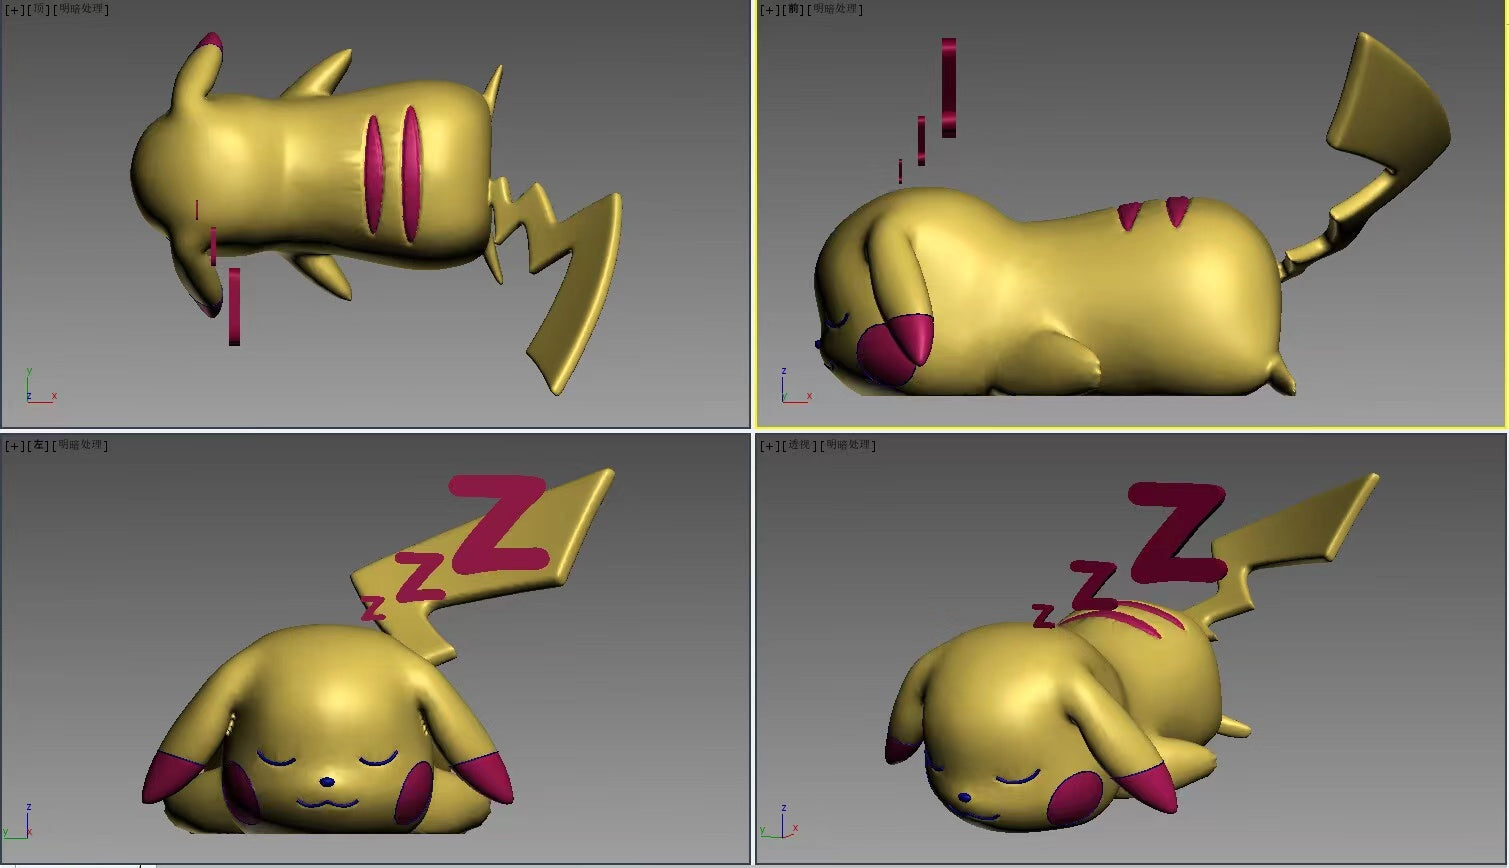Click the 前 view label menu

tap(794, 10)
